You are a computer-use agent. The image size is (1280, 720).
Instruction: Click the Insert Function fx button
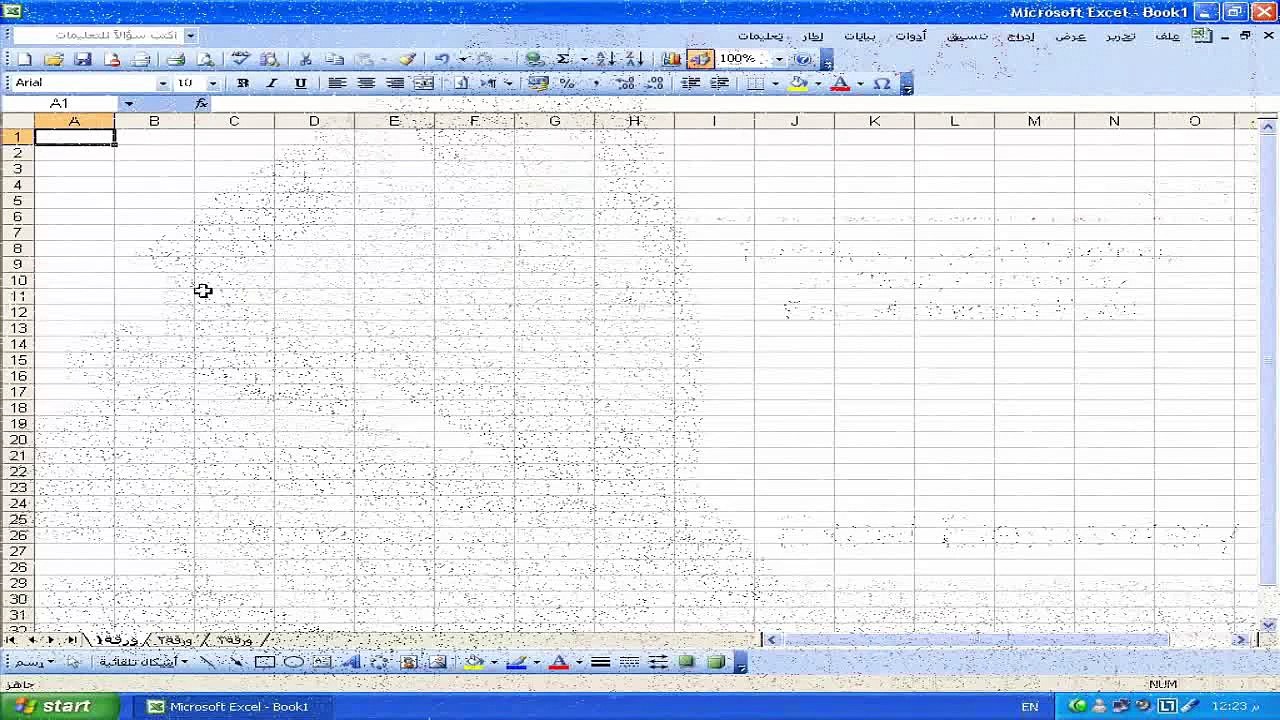coord(201,104)
